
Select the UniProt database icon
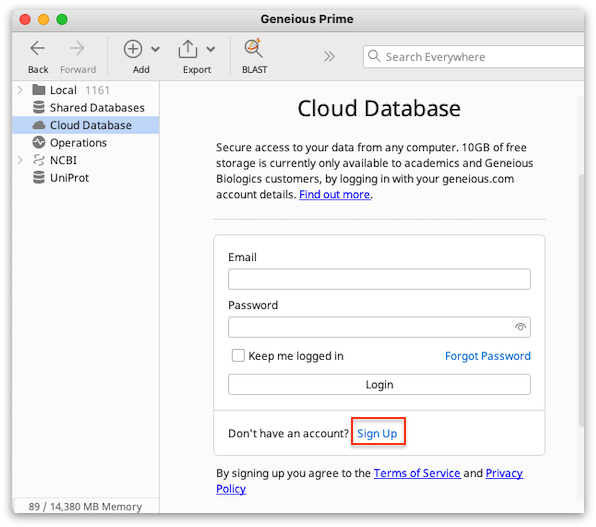(x=39, y=178)
